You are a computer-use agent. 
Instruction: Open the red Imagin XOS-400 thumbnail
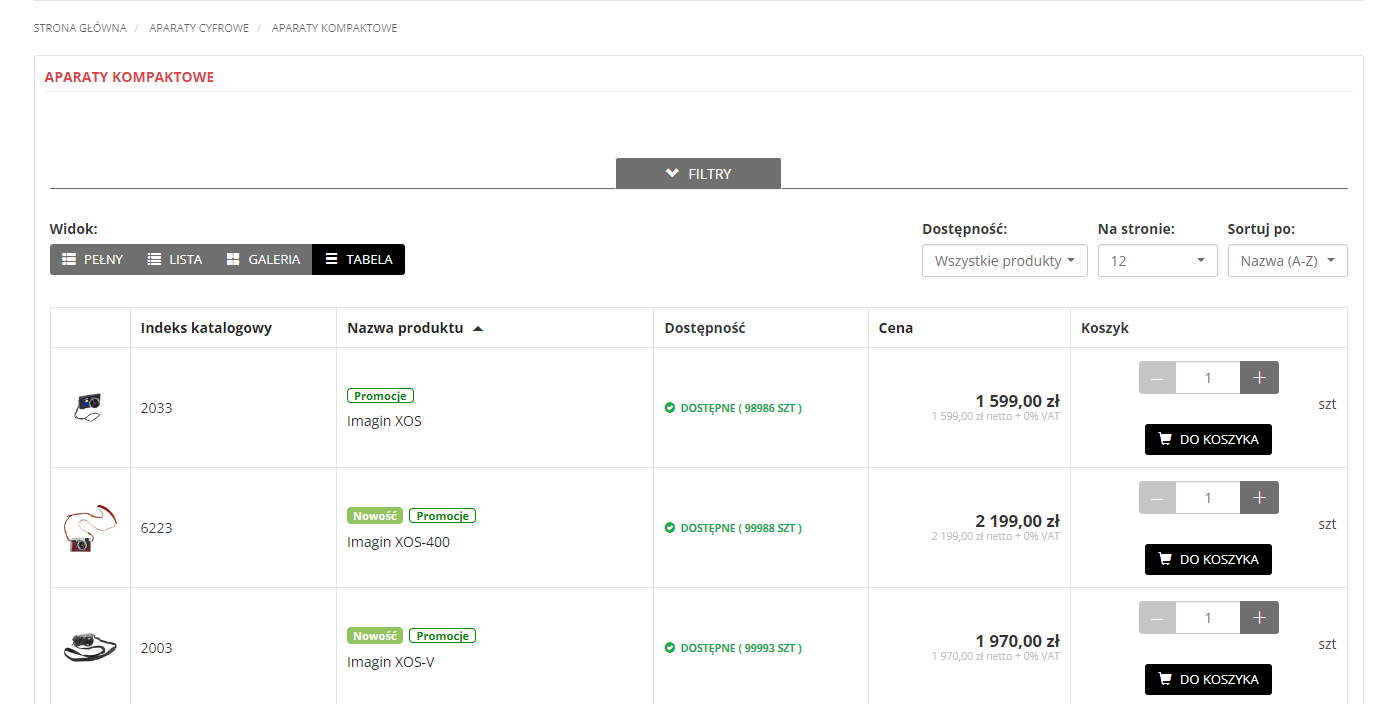click(78, 528)
